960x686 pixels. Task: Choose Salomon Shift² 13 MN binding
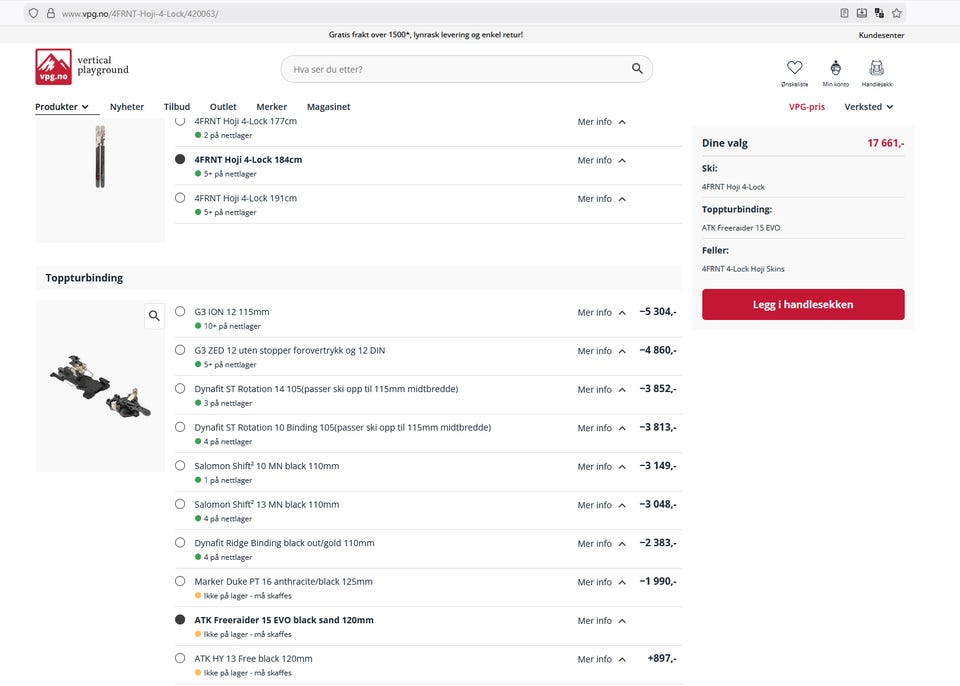pyautogui.click(x=180, y=505)
